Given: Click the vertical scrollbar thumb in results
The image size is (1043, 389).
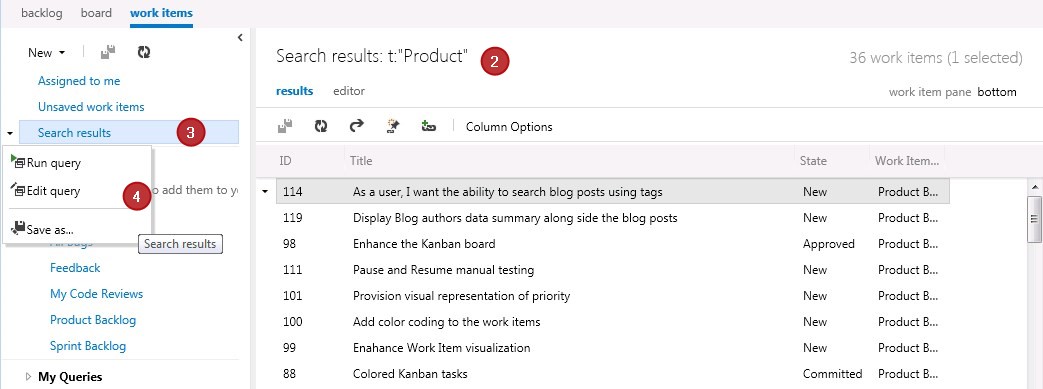Looking at the screenshot, I should 1034,219.
